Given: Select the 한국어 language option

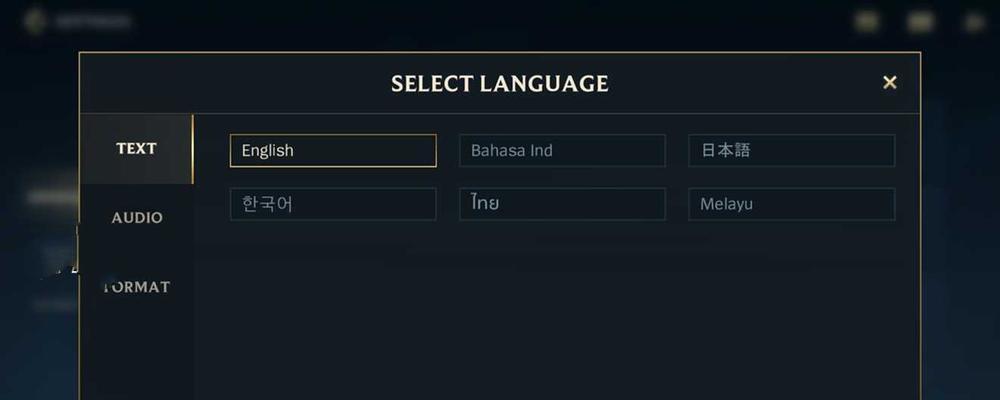Looking at the screenshot, I should (x=333, y=204).
